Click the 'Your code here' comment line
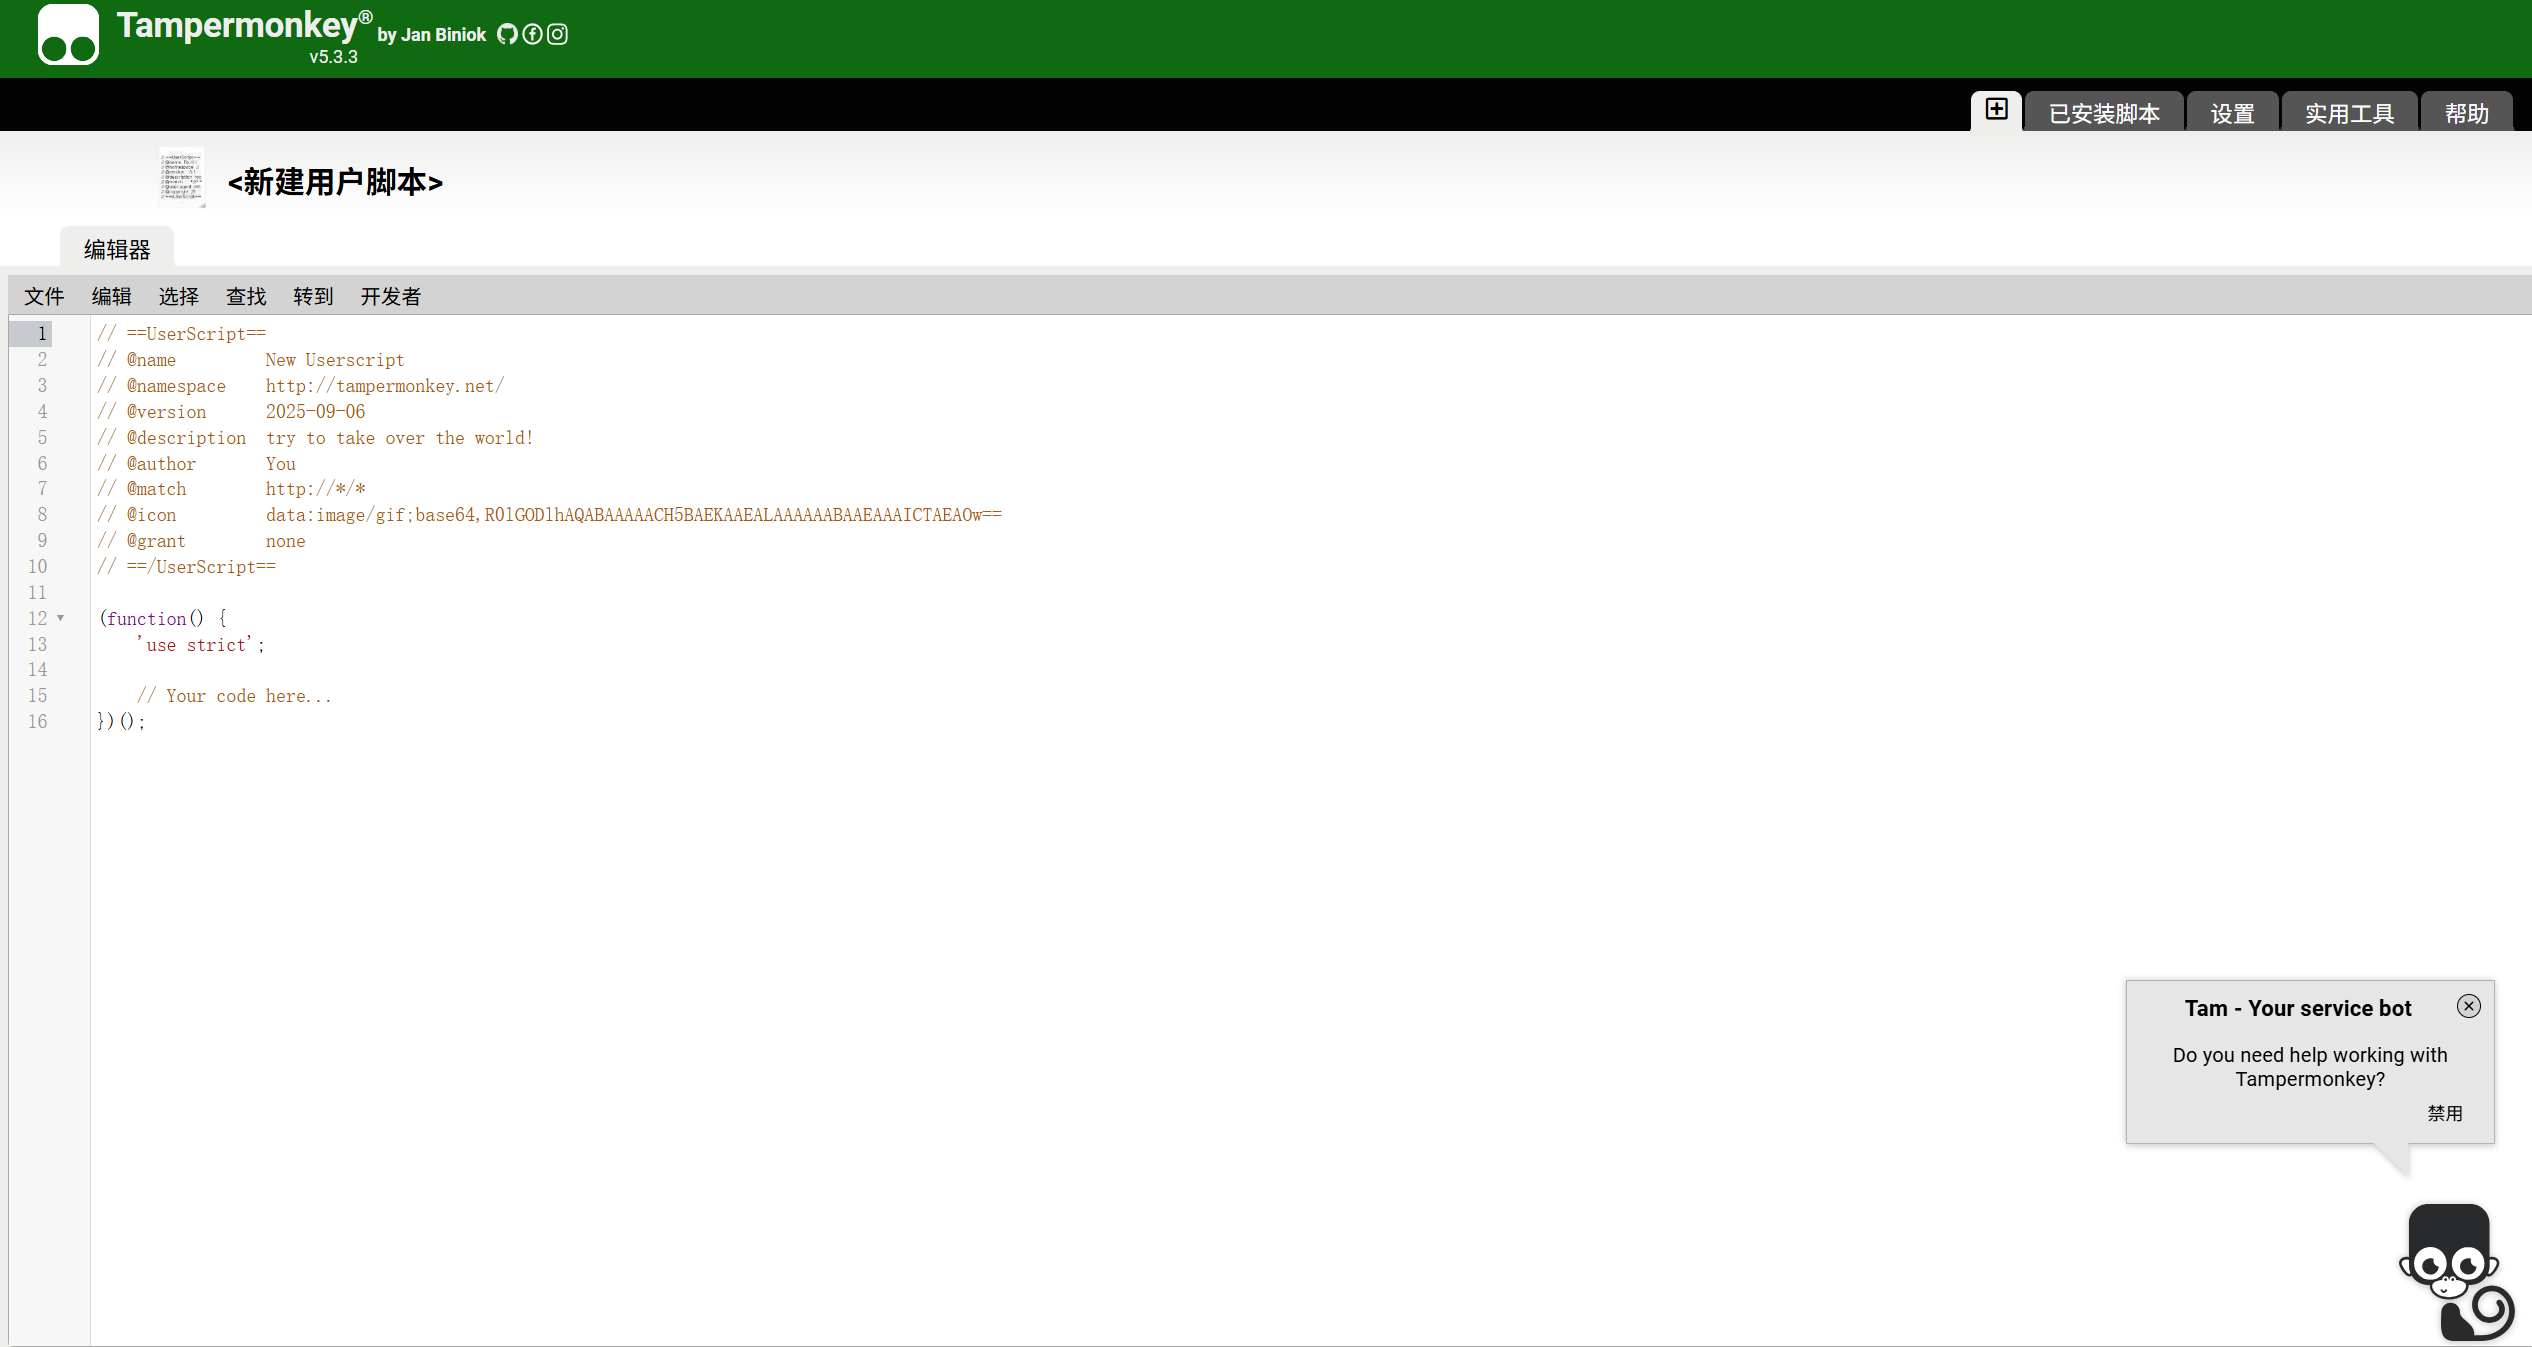The height and width of the screenshot is (1347, 2532). [x=234, y=696]
